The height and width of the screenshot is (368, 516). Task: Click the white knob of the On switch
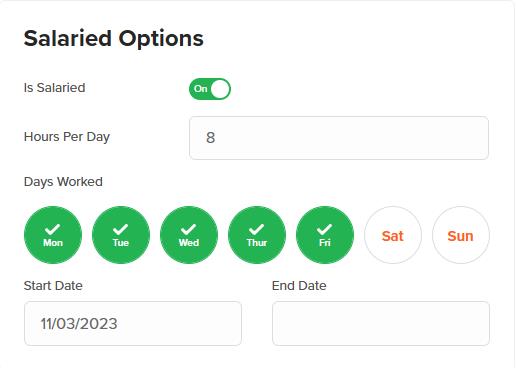[x=220, y=89]
